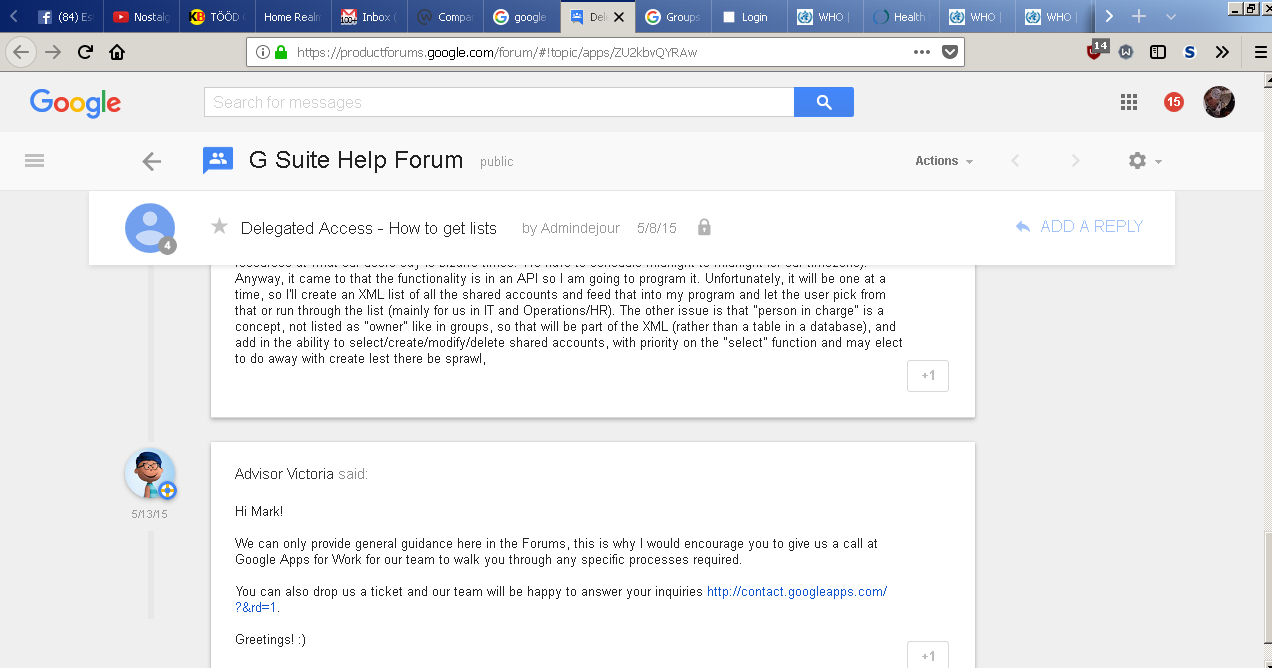Click the blue search magnifier button
This screenshot has height=668, width=1272.
[823, 102]
